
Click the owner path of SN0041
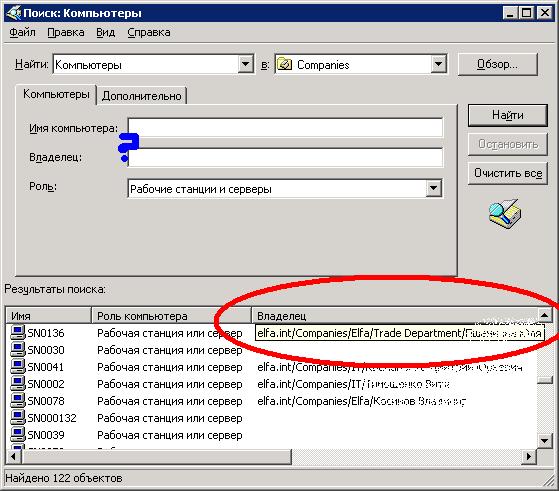tap(390, 367)
